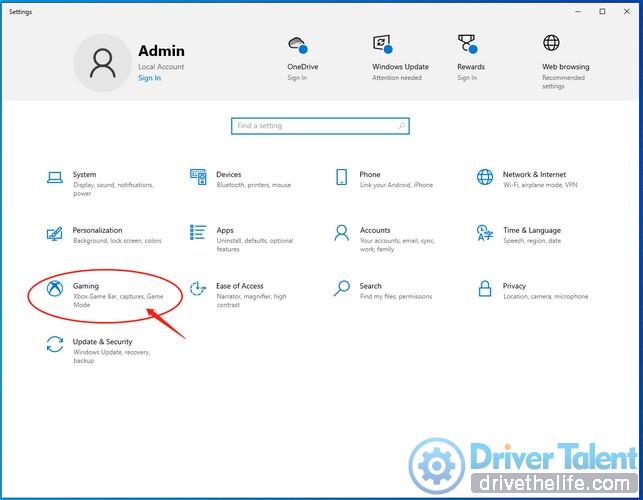Click the search magnifier in Find a setting
The height and width of the screenshot is (500, 643).
coord(401,126)
